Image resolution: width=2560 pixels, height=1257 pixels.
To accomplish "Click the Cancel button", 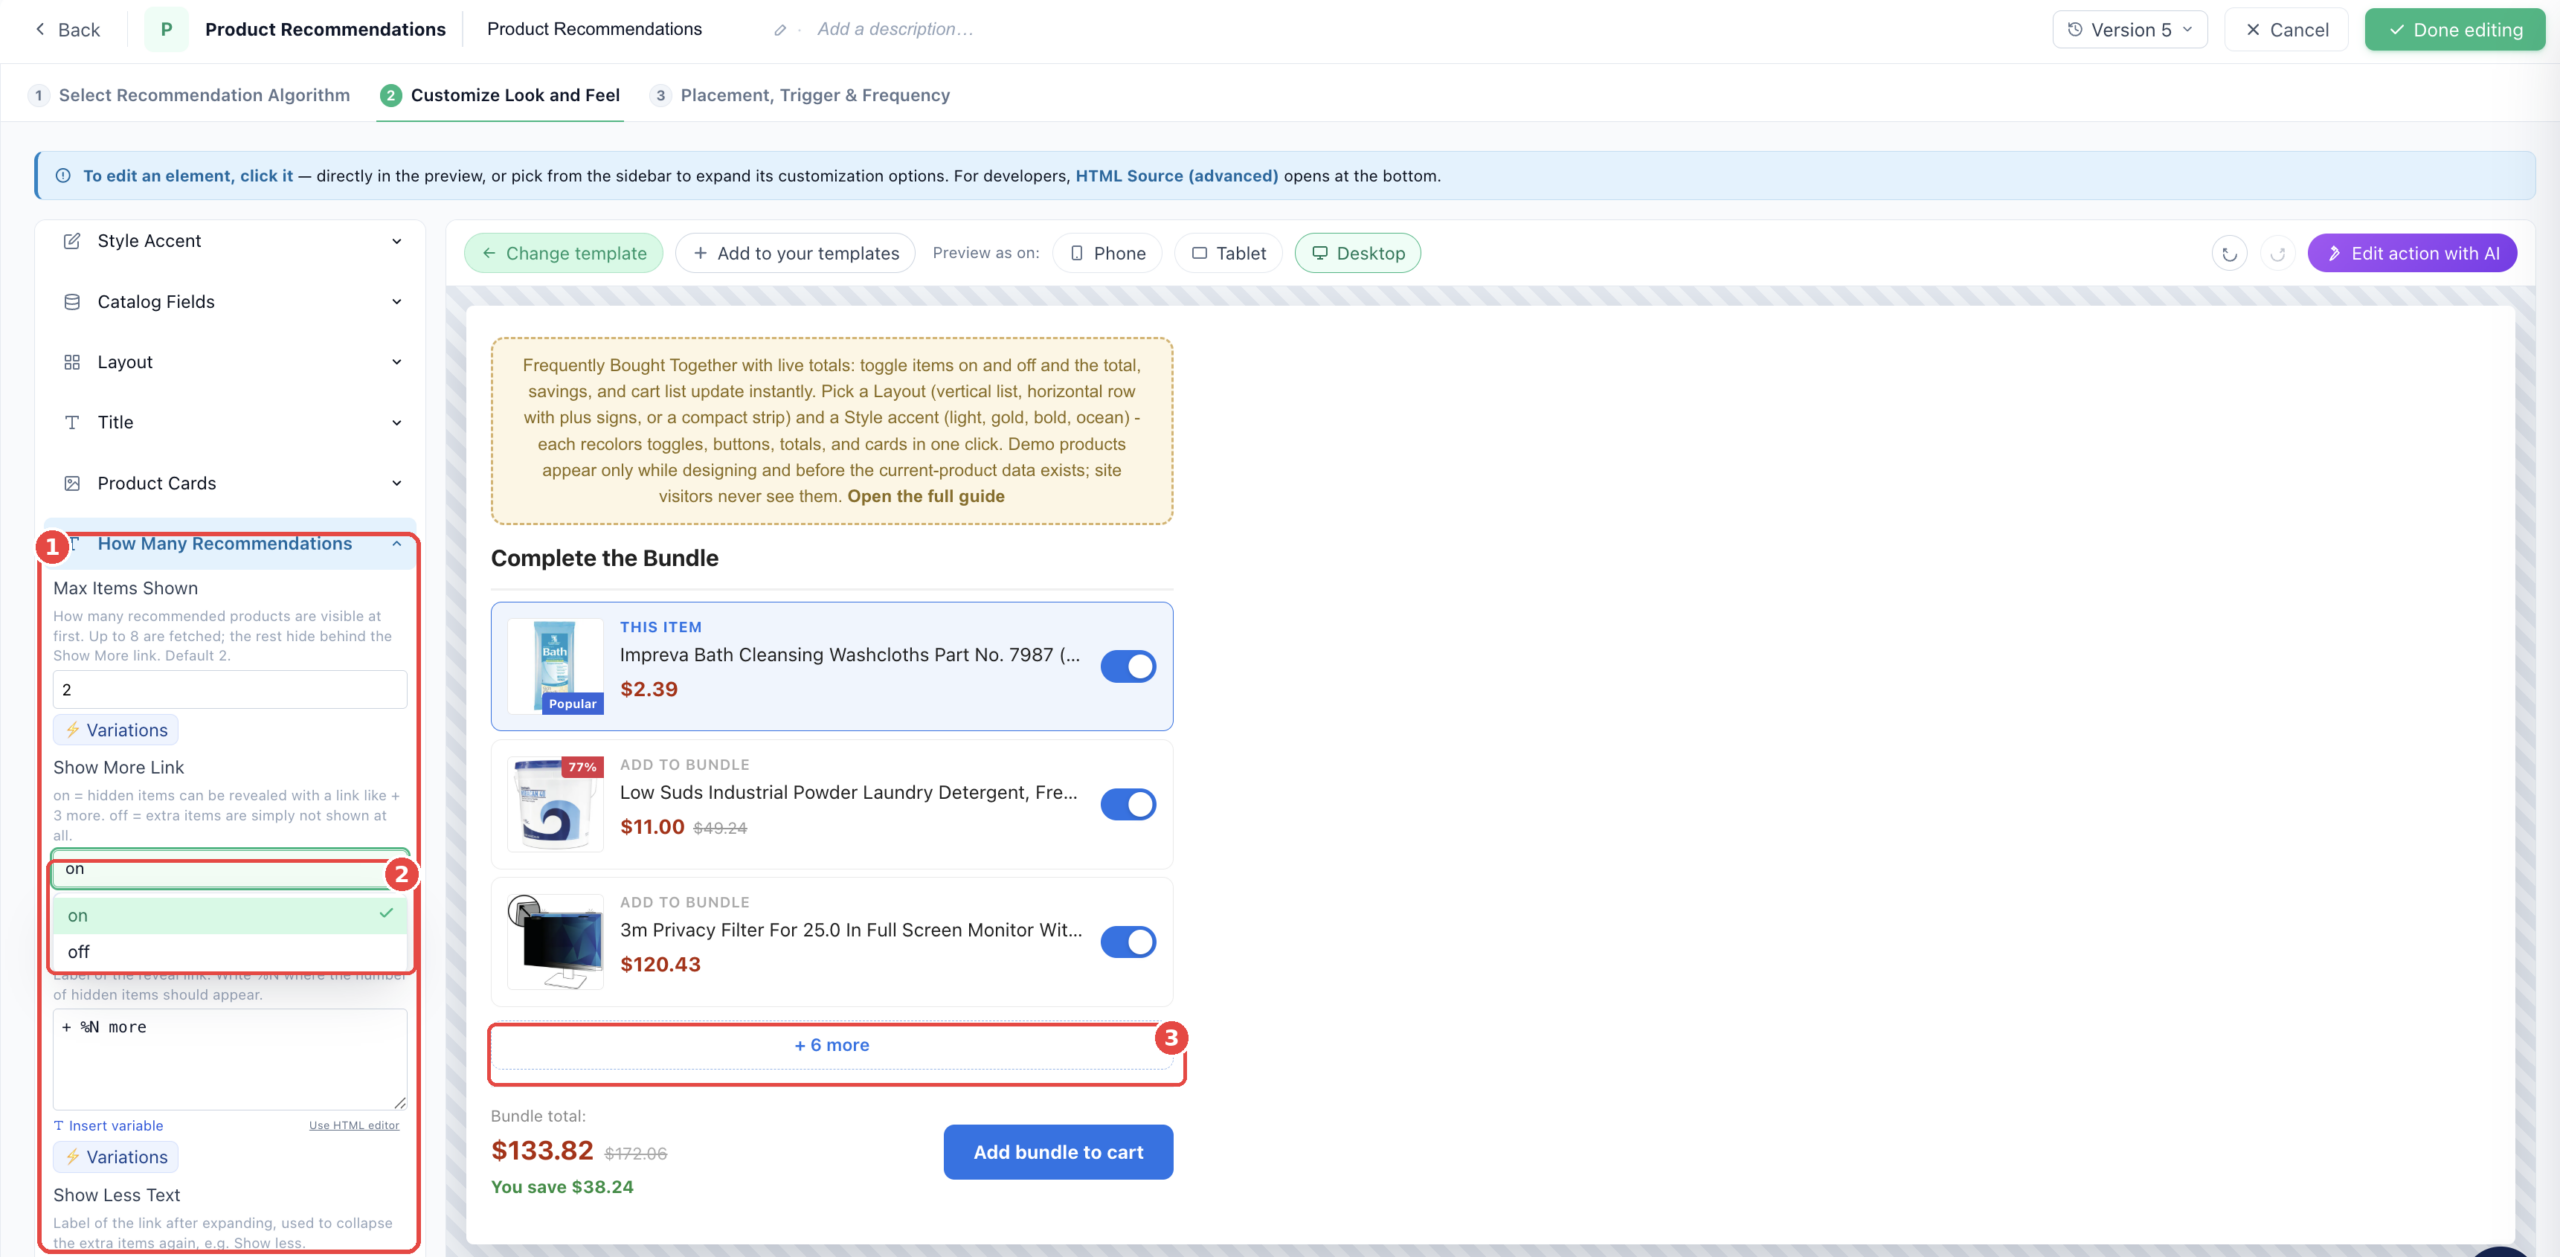I will pyautogui.click(x=2287, y=29).
